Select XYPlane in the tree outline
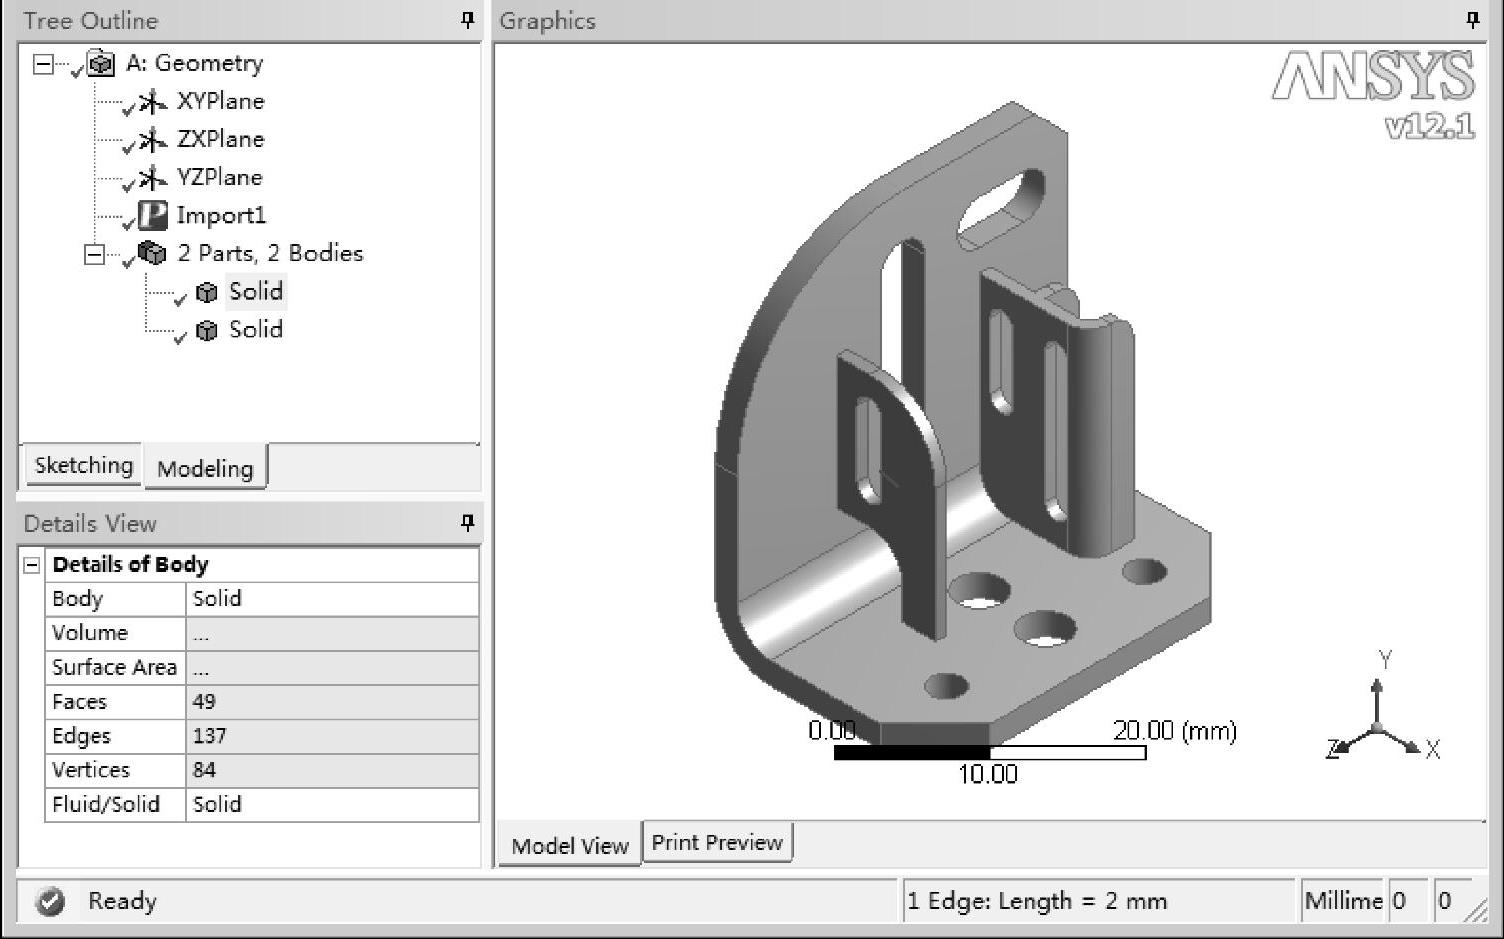Screen dimensions: 1504x939 pyautogui.click(x=221, y=101)
